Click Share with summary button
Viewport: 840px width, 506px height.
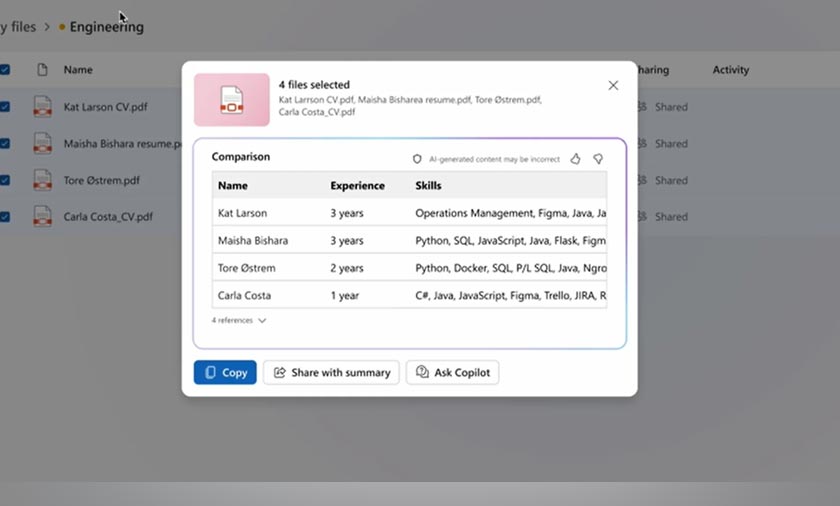click(331, 373)
